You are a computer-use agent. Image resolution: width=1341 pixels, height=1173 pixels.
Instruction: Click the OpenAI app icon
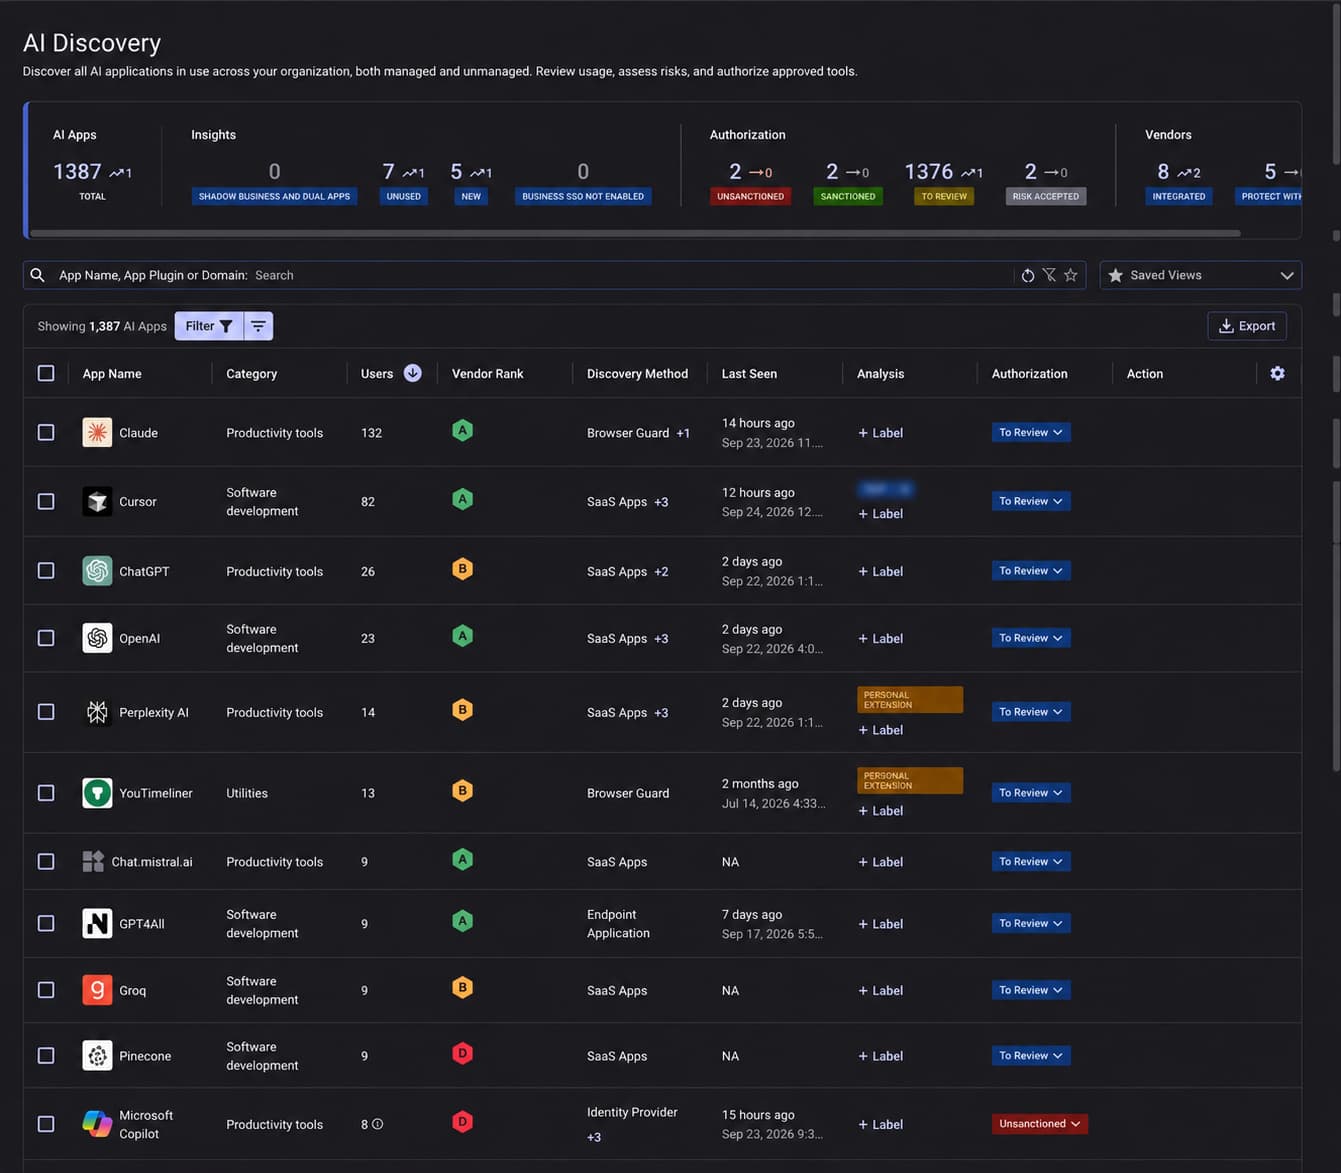point(97,638)
